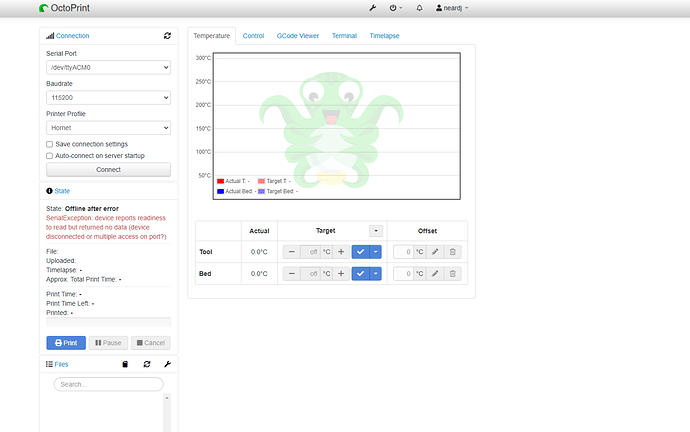Collapse the State panel header
This screenshot has width=690, height=432.
pos(58,191)
